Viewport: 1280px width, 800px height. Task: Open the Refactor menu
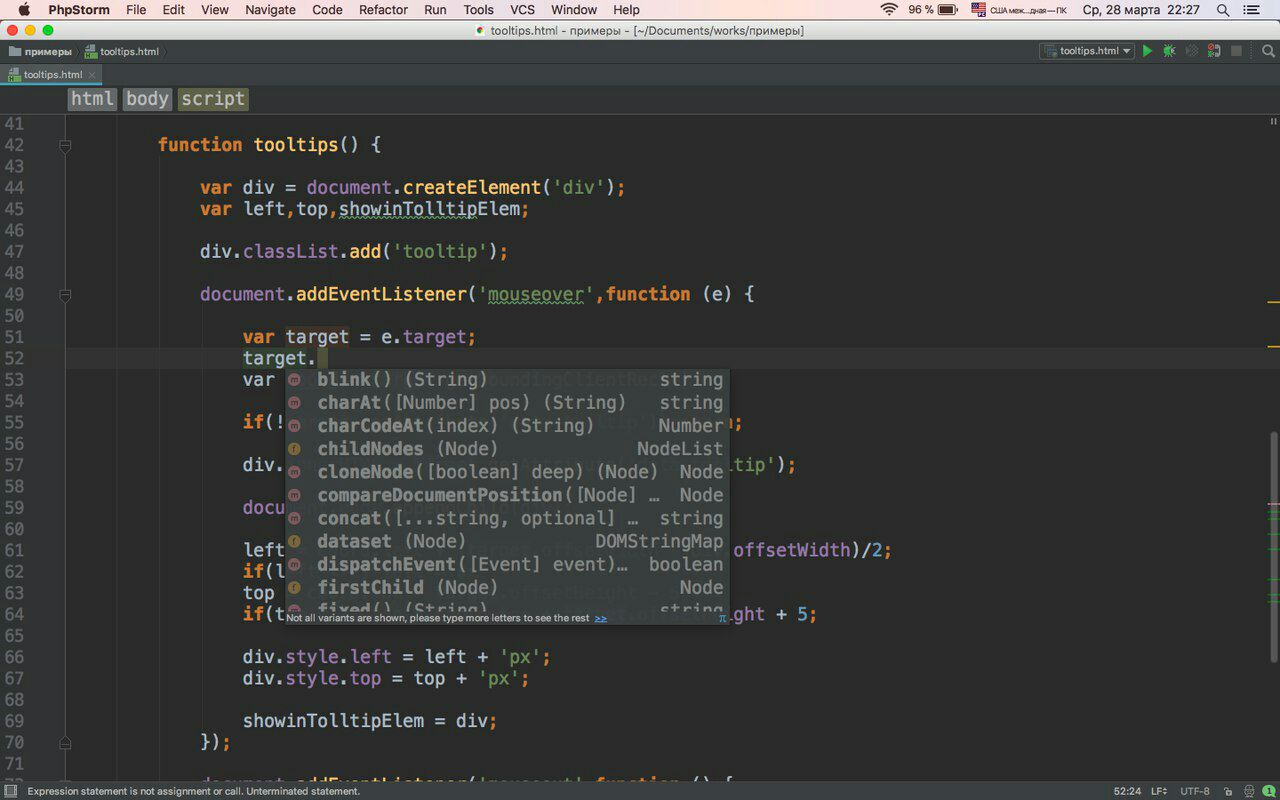pyautogui.click(x=383, y=10)
